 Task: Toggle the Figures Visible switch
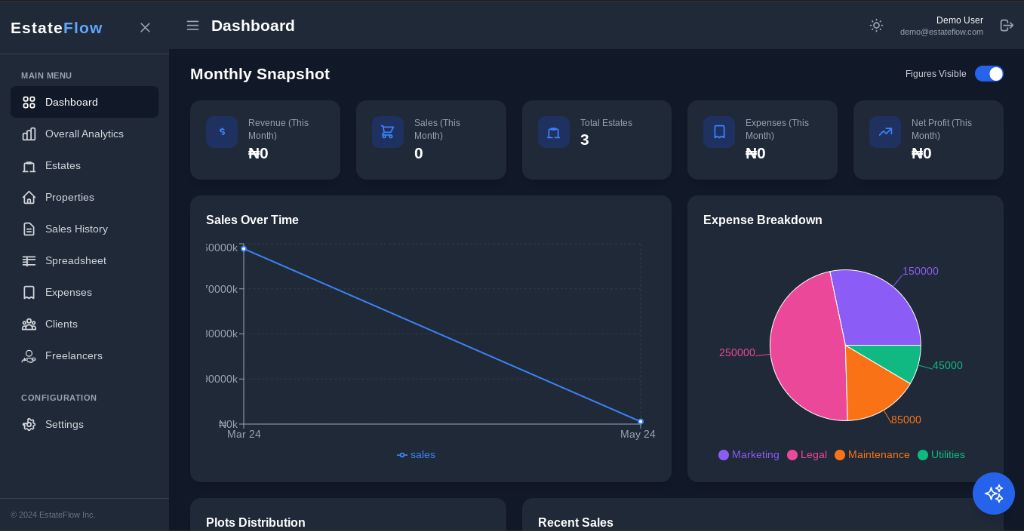click(988, 74)
